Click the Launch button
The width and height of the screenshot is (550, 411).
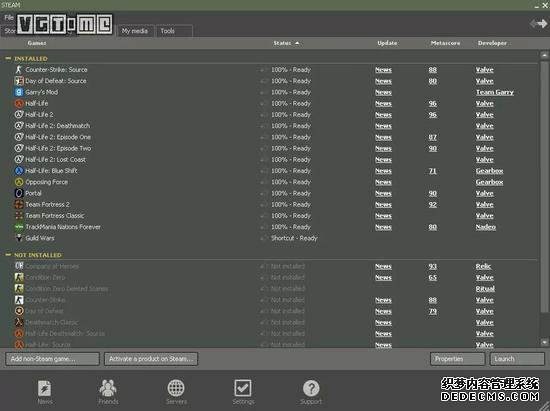click(517, 359)
